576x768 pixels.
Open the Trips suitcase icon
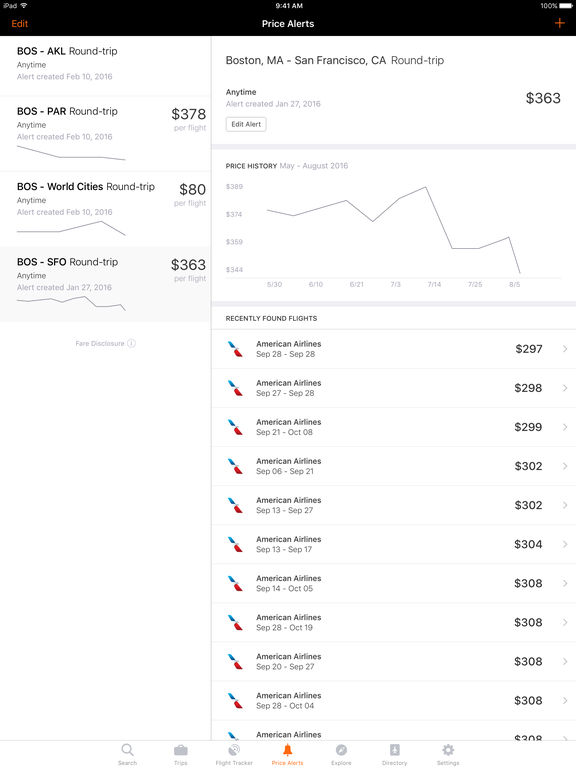point(181,750)
